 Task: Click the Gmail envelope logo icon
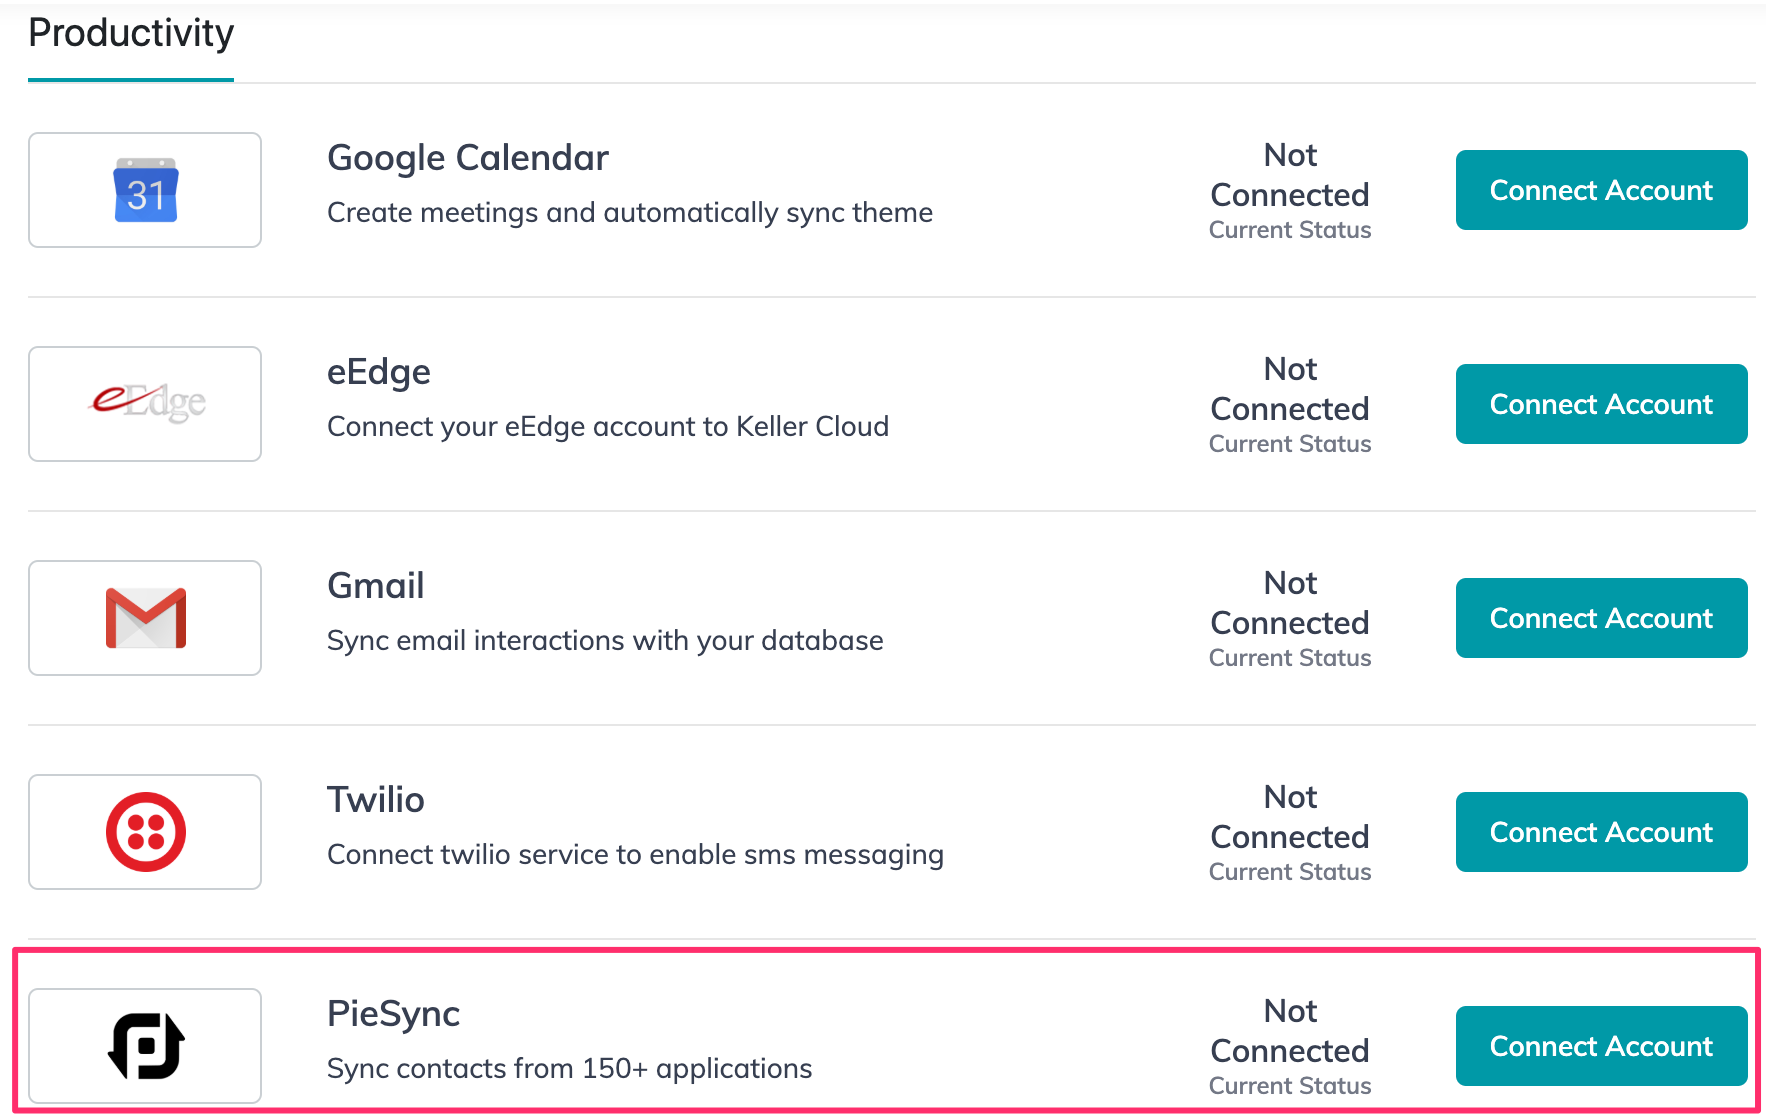146,618
